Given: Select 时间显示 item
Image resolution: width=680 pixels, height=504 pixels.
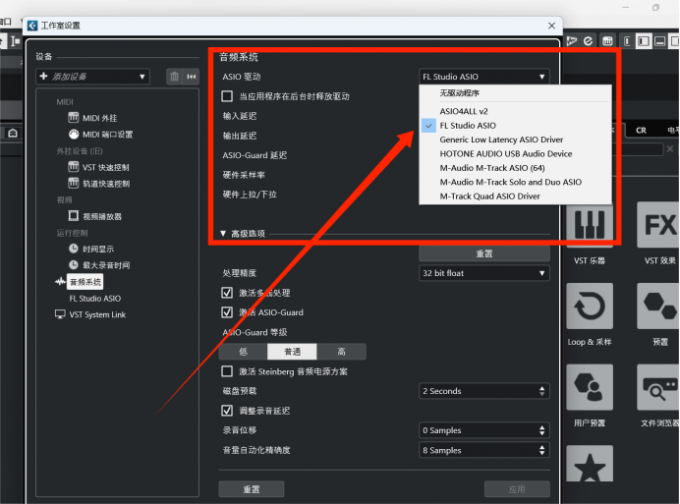Looking at the screenshot, I should (x=98, y=249).
